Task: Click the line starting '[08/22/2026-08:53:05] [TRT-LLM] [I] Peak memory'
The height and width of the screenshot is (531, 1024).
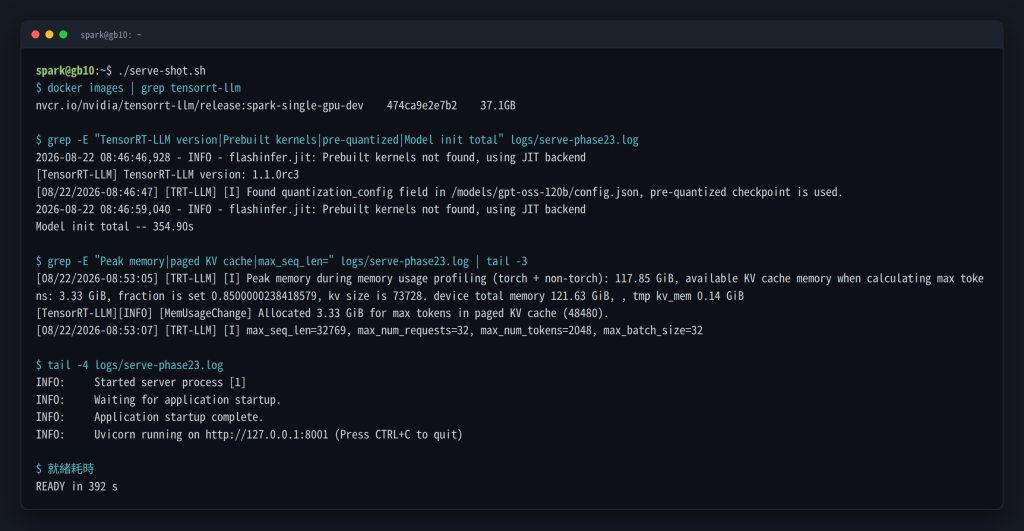Action: (509, 278)
